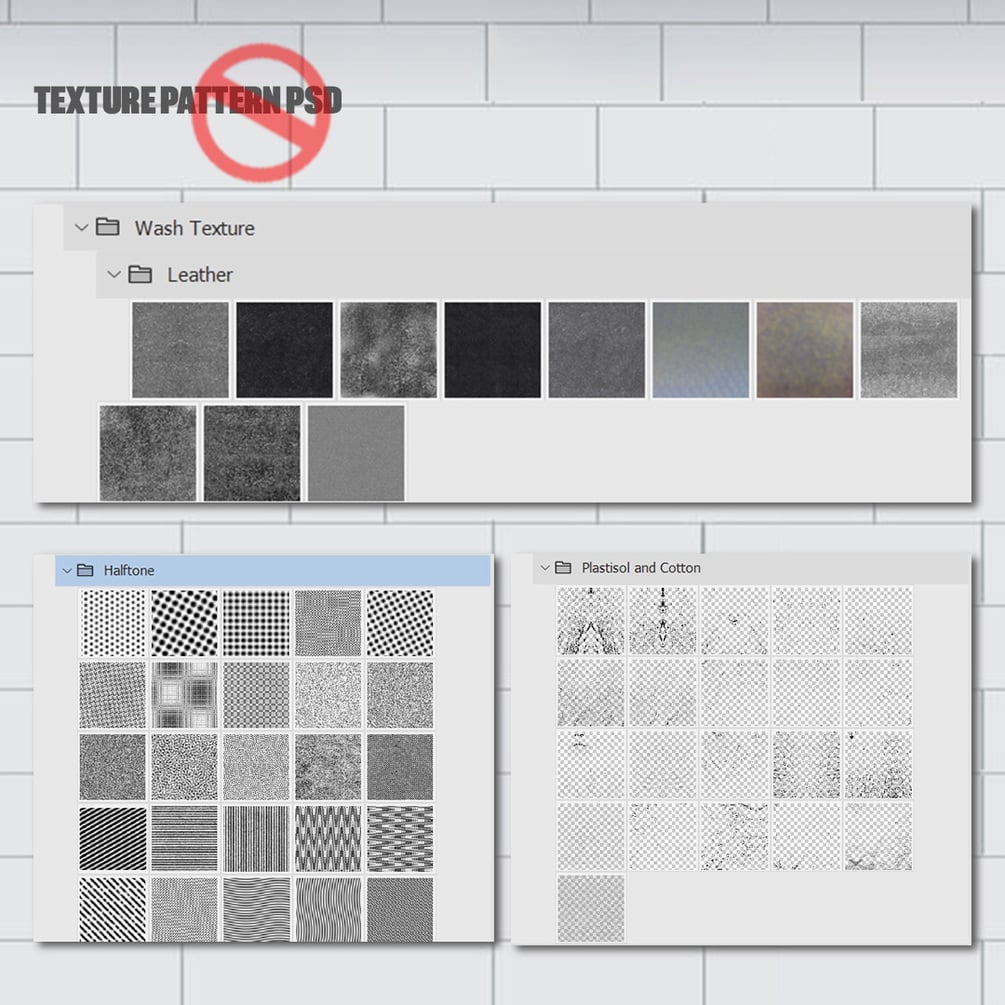Click the Leather folder icon

coord(140,274)
